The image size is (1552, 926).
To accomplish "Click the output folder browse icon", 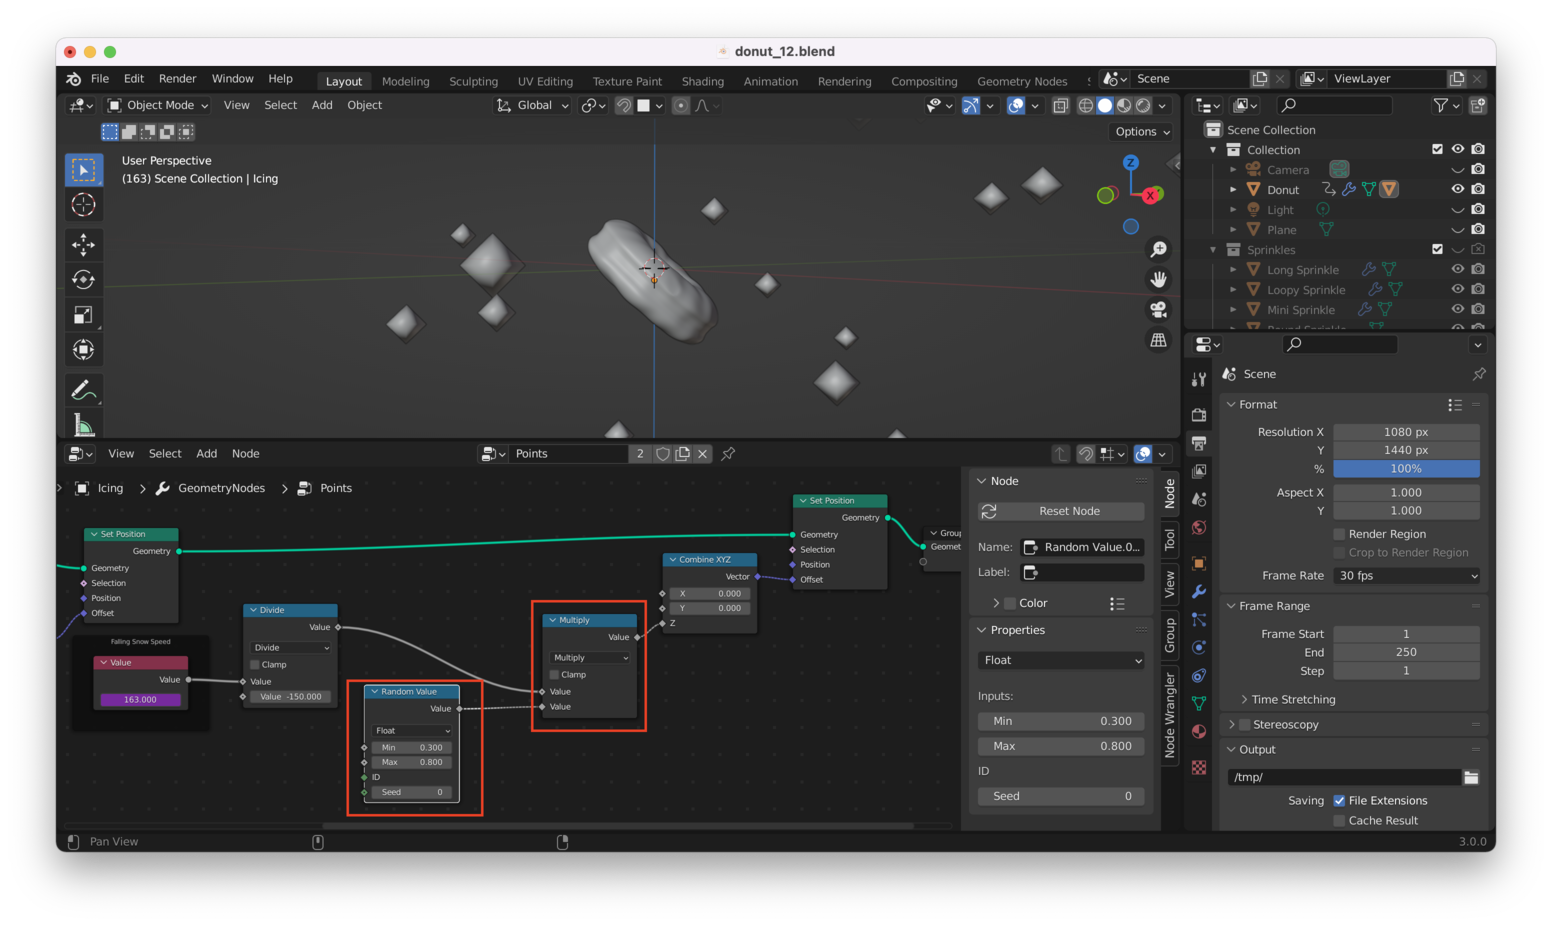I will (1470, 777).
